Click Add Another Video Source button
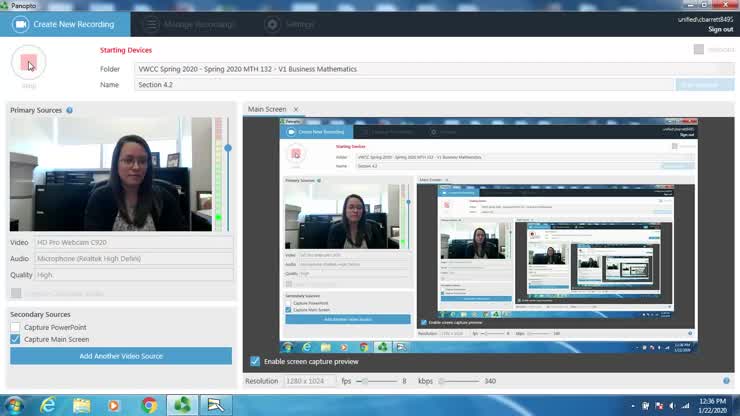Image resolution: width=740 pixels, height=416 pixels. tap(121, 356)
